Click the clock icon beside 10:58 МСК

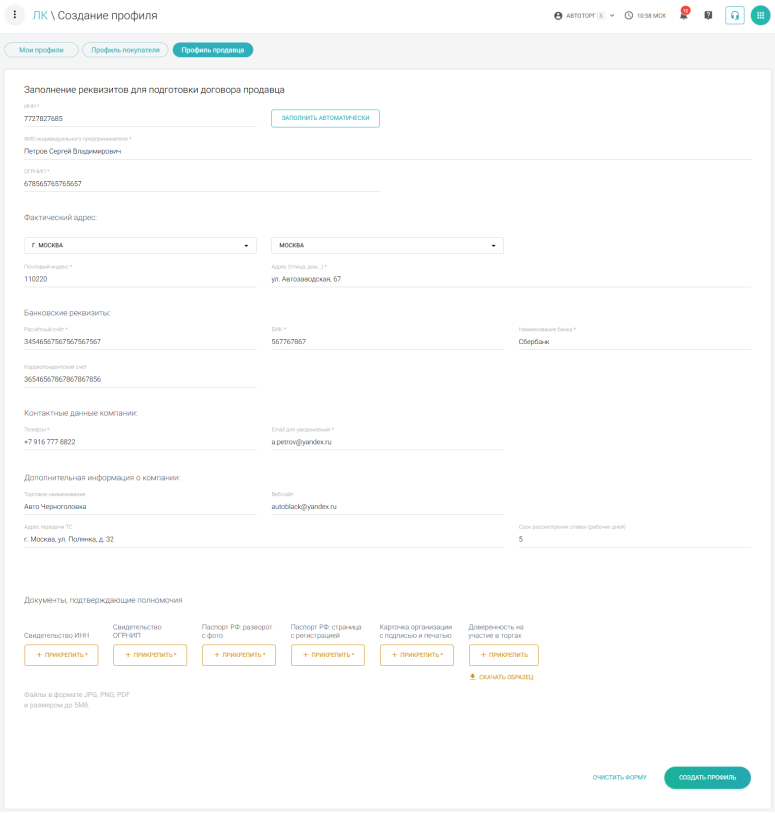pyautogui.click(x=629, y=16)
